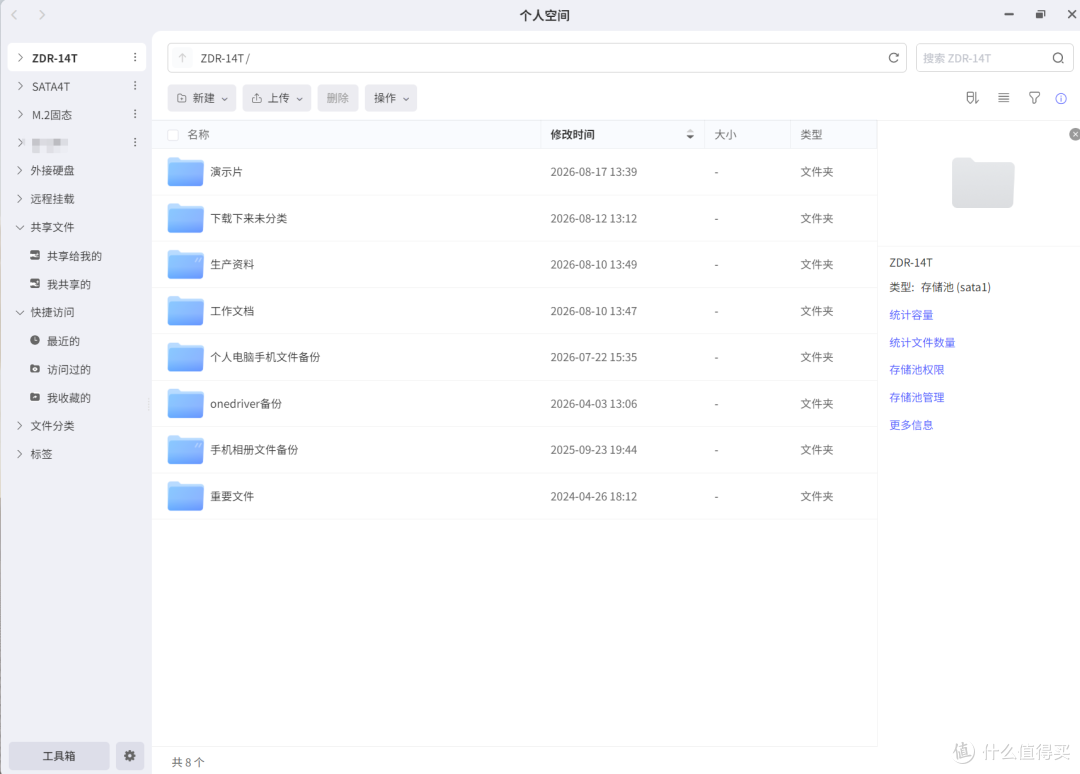Click the 更多信息 link
Screen dimensions: 1080x774
(911, 425)
